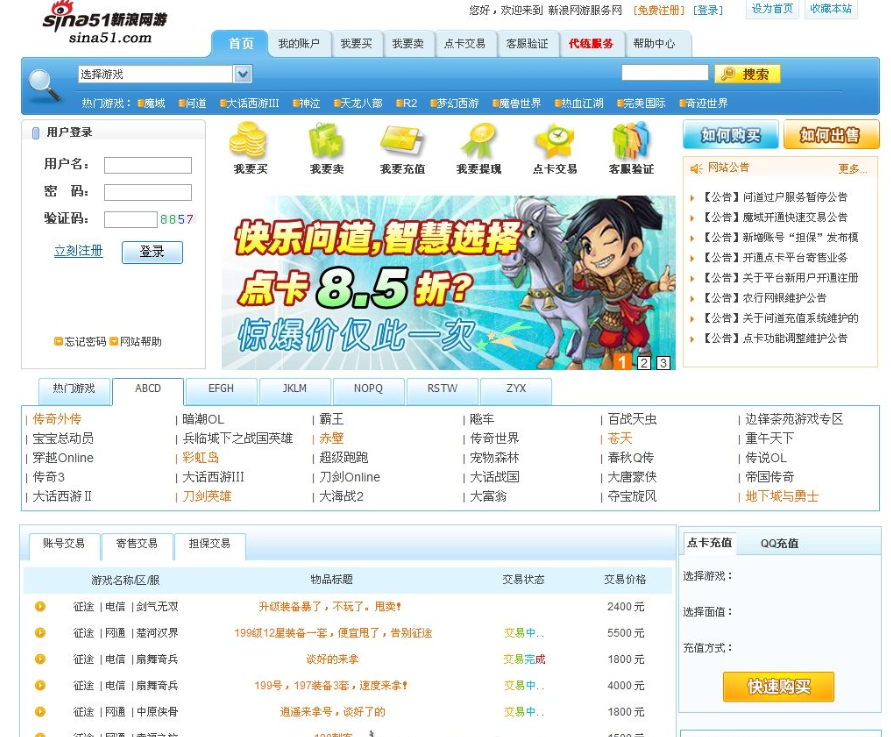
Task: Open the 首页 navigation tab
Action: pyautogui.click(x=240, y=44)
